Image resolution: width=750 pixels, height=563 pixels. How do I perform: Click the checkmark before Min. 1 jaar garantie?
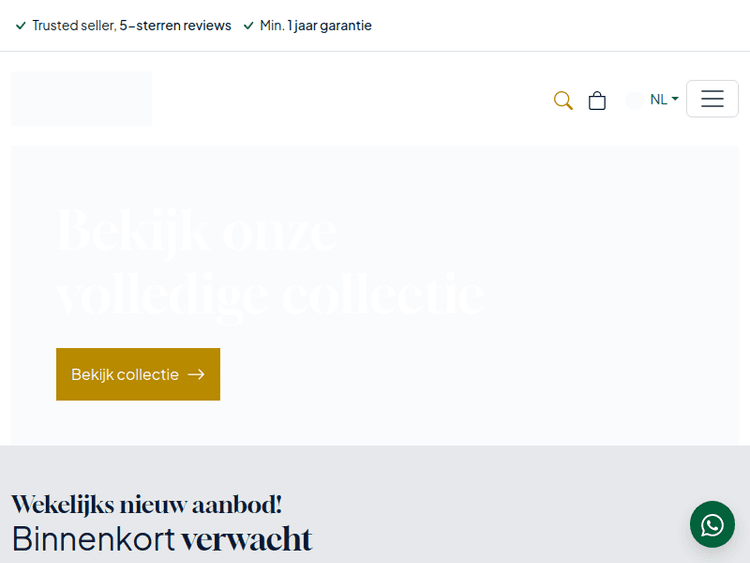[249, 26]
